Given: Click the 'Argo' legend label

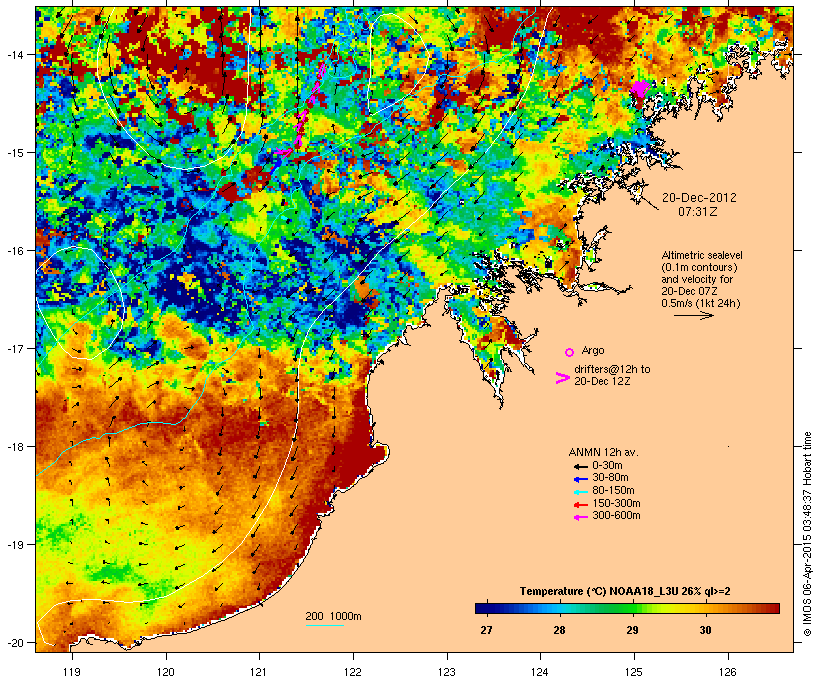Looking at the screenshot, I should (x=593, y=350).
